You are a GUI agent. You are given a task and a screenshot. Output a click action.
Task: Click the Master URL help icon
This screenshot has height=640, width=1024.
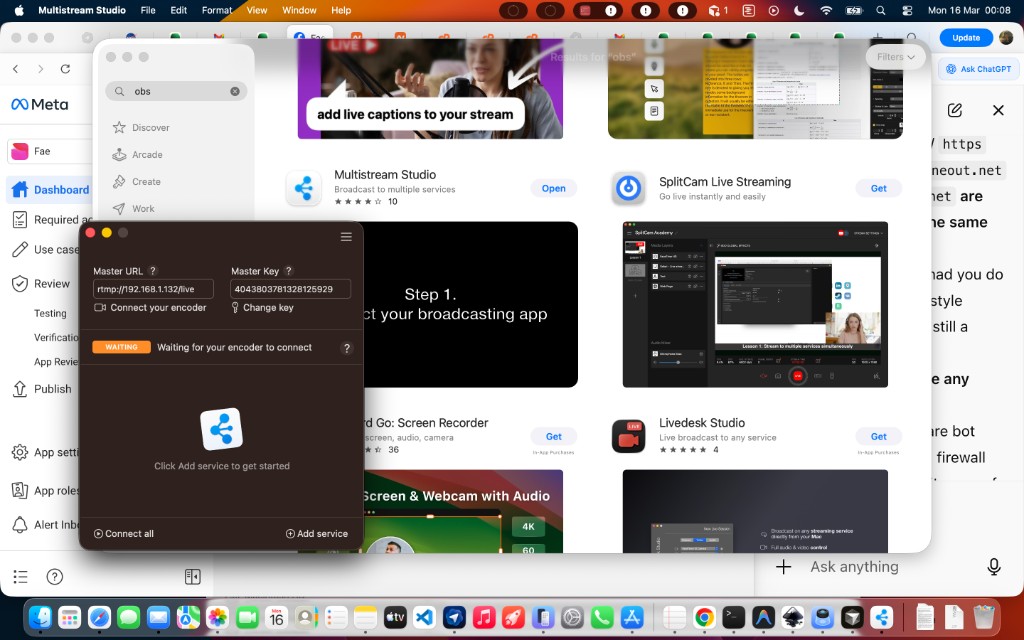(153, 271)
